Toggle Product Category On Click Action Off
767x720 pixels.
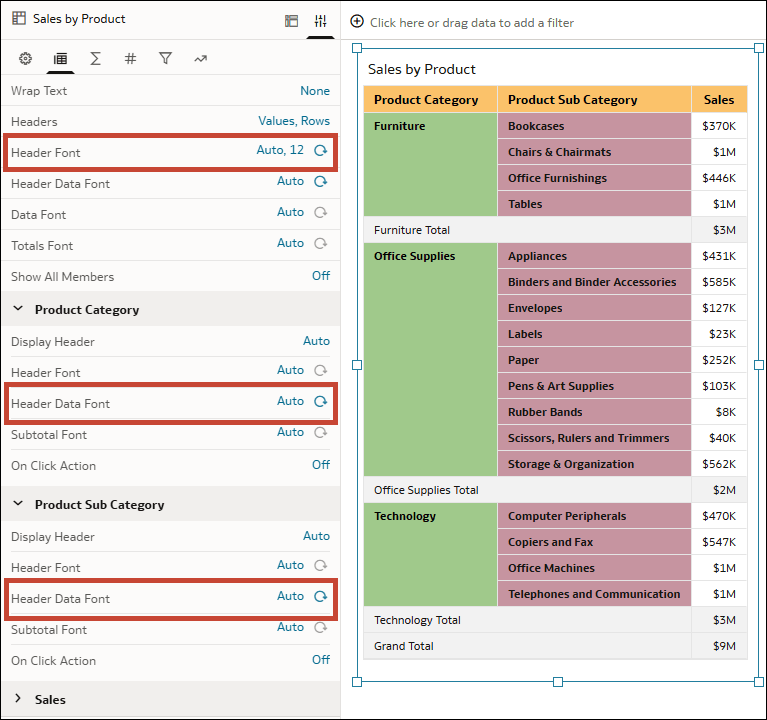(320, 465)
